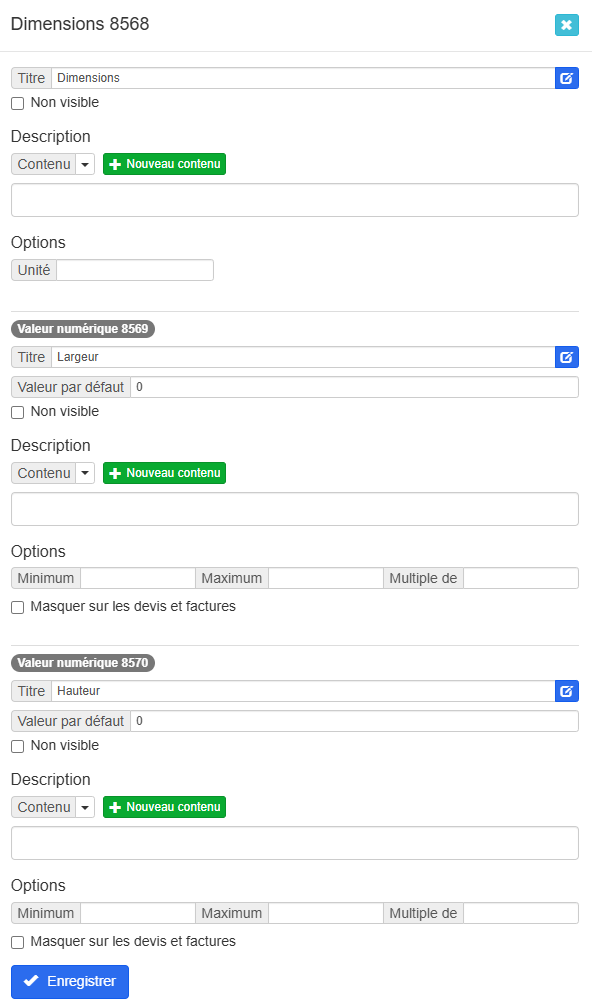The width and height of the screenshot is (592, 1006).
Task: Tick Masquer sur les devis for Largeur
Action: (18, 607)
